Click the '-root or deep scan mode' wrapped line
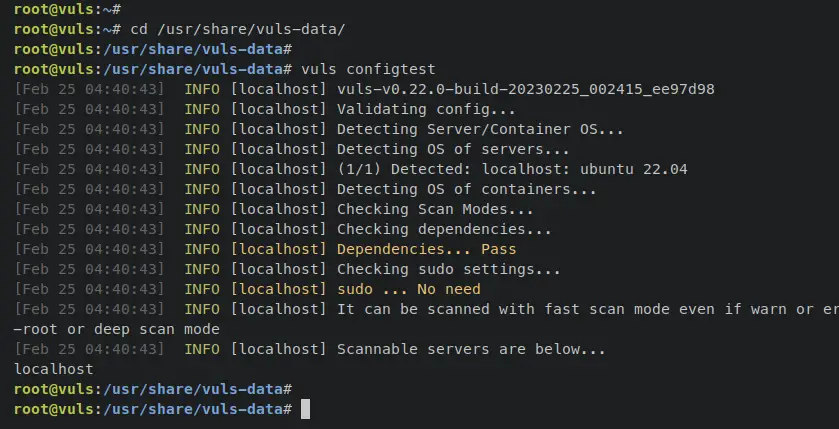The width and height of the screenshot is (839, 429). pos(117,329)
